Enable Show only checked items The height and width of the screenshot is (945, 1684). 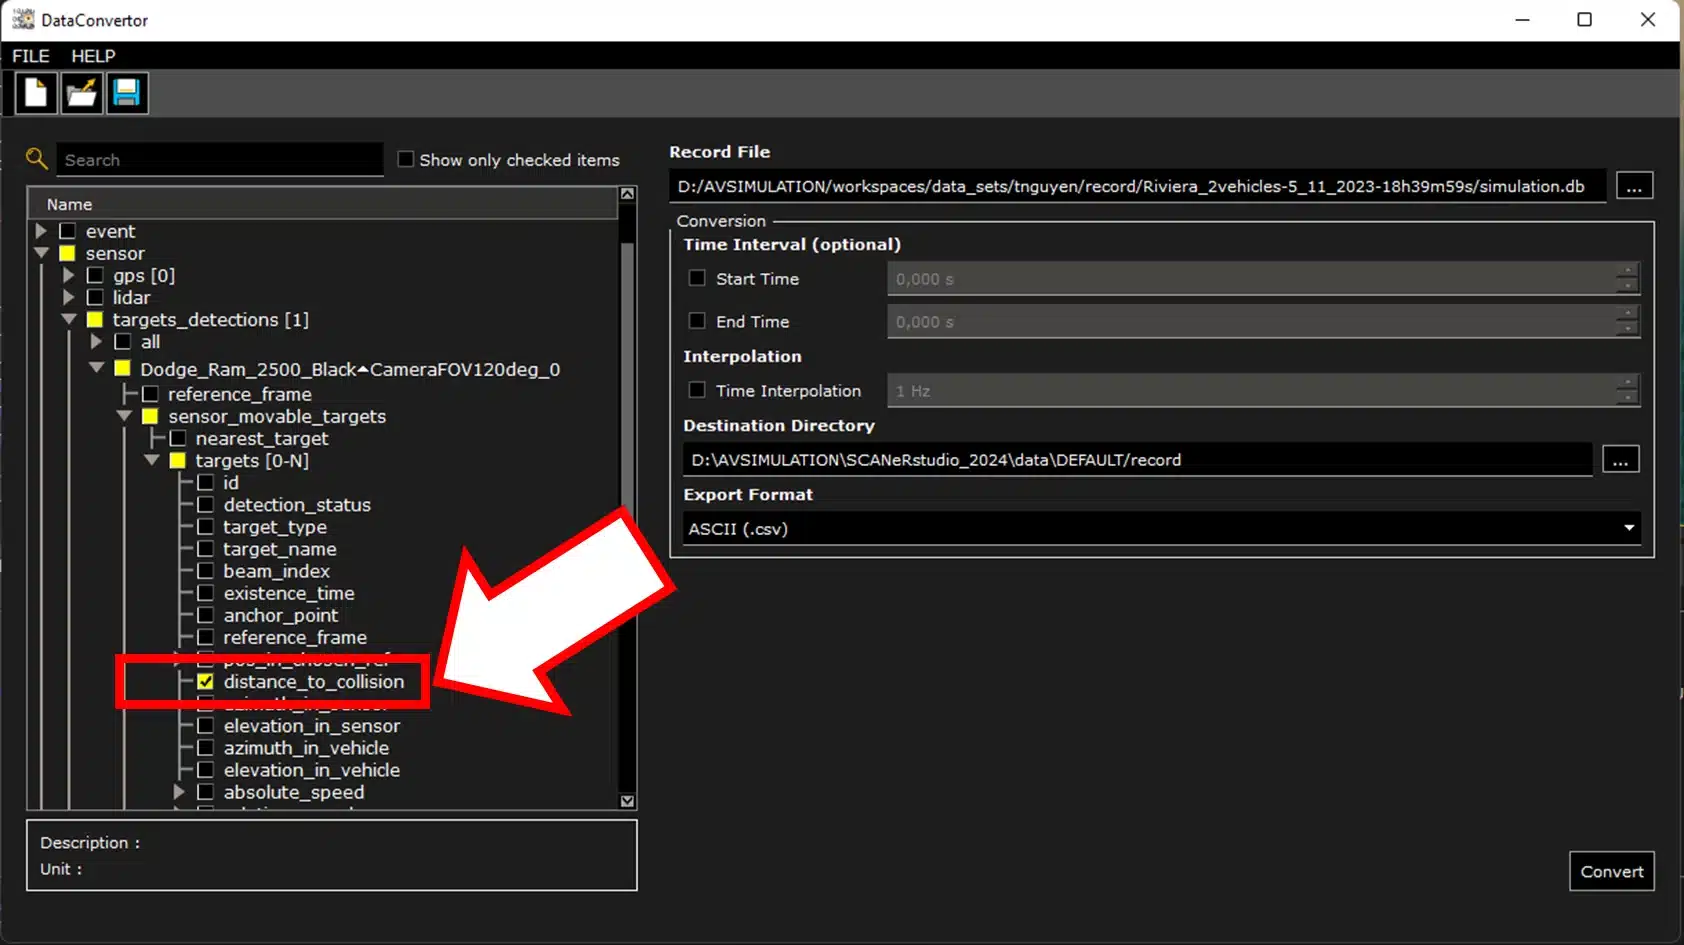click(x=406, y=159)
